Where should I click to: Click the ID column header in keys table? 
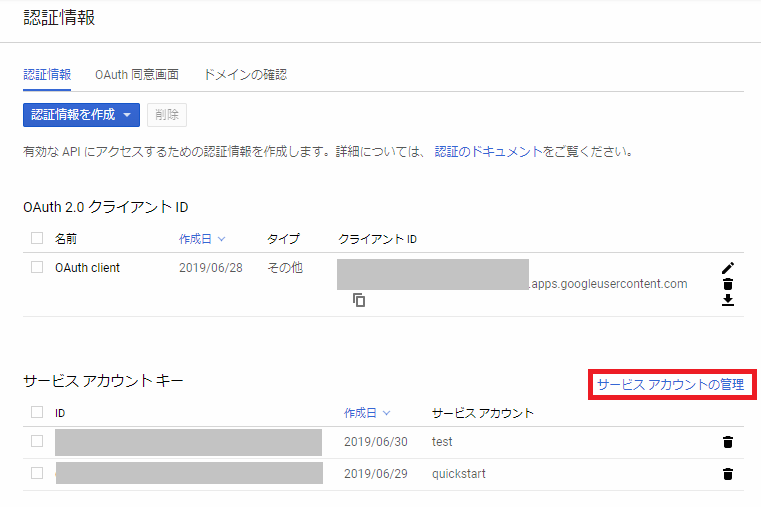[x=60, y=413]
